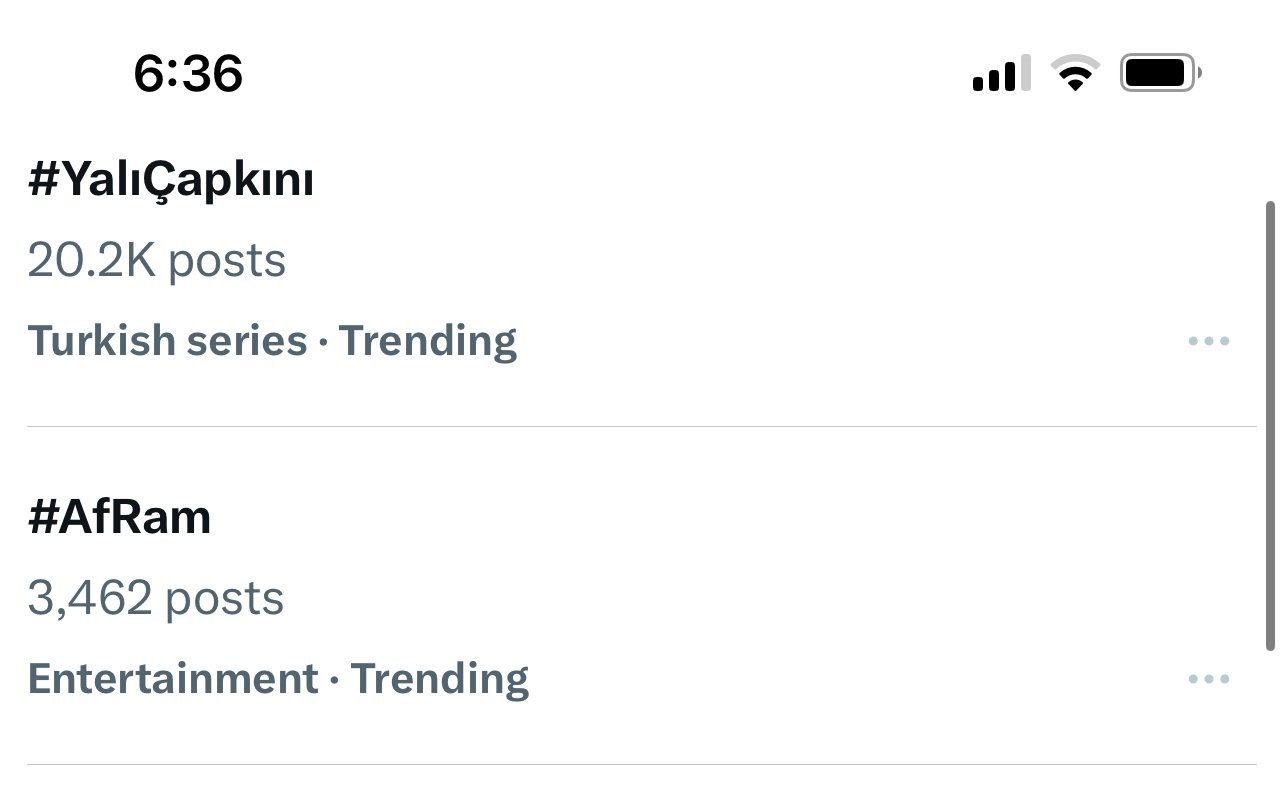Open the #YalıÇapkını trending hashtag
This screenshot has height=790, width=1284.
pyautogui.click(x=171, y=181)
